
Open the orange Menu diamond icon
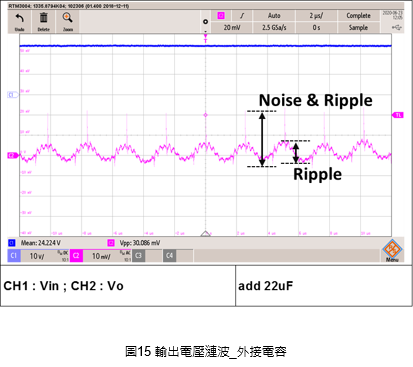click(x=392, y=249)
